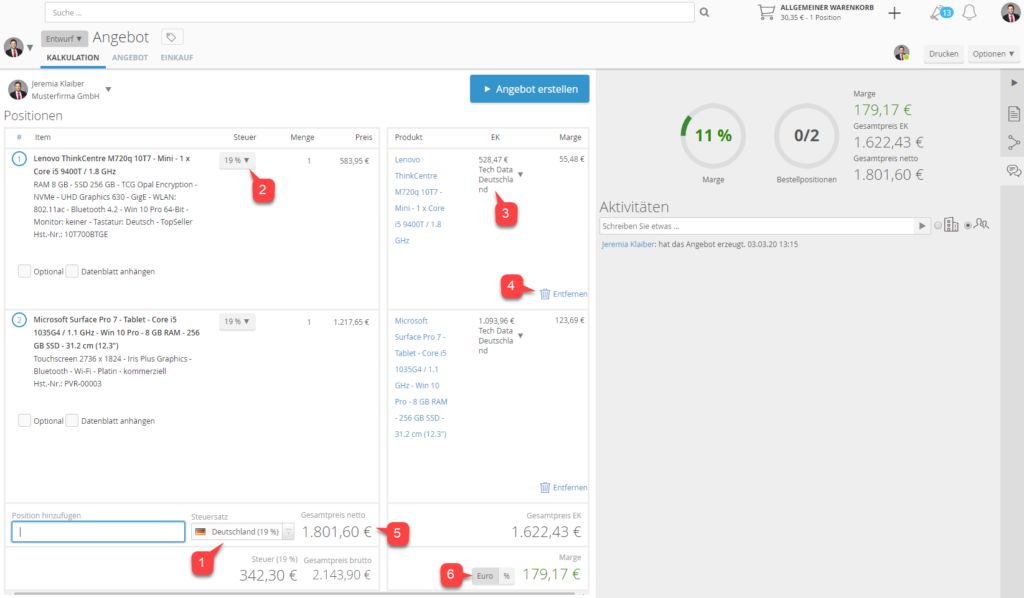
Task: Enable Datenblatt anhängen for Surface Pro 7
Action: point(72,420)
